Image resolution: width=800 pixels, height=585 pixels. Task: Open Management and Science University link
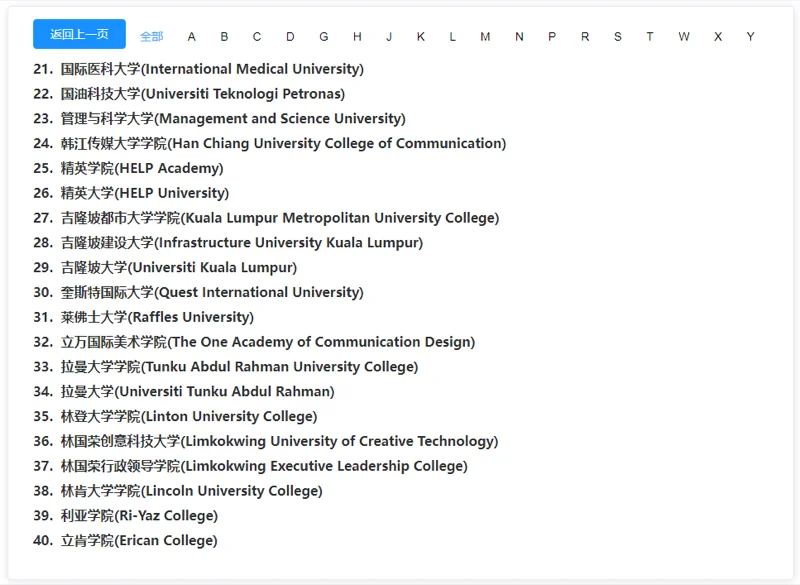click(233, 118)
